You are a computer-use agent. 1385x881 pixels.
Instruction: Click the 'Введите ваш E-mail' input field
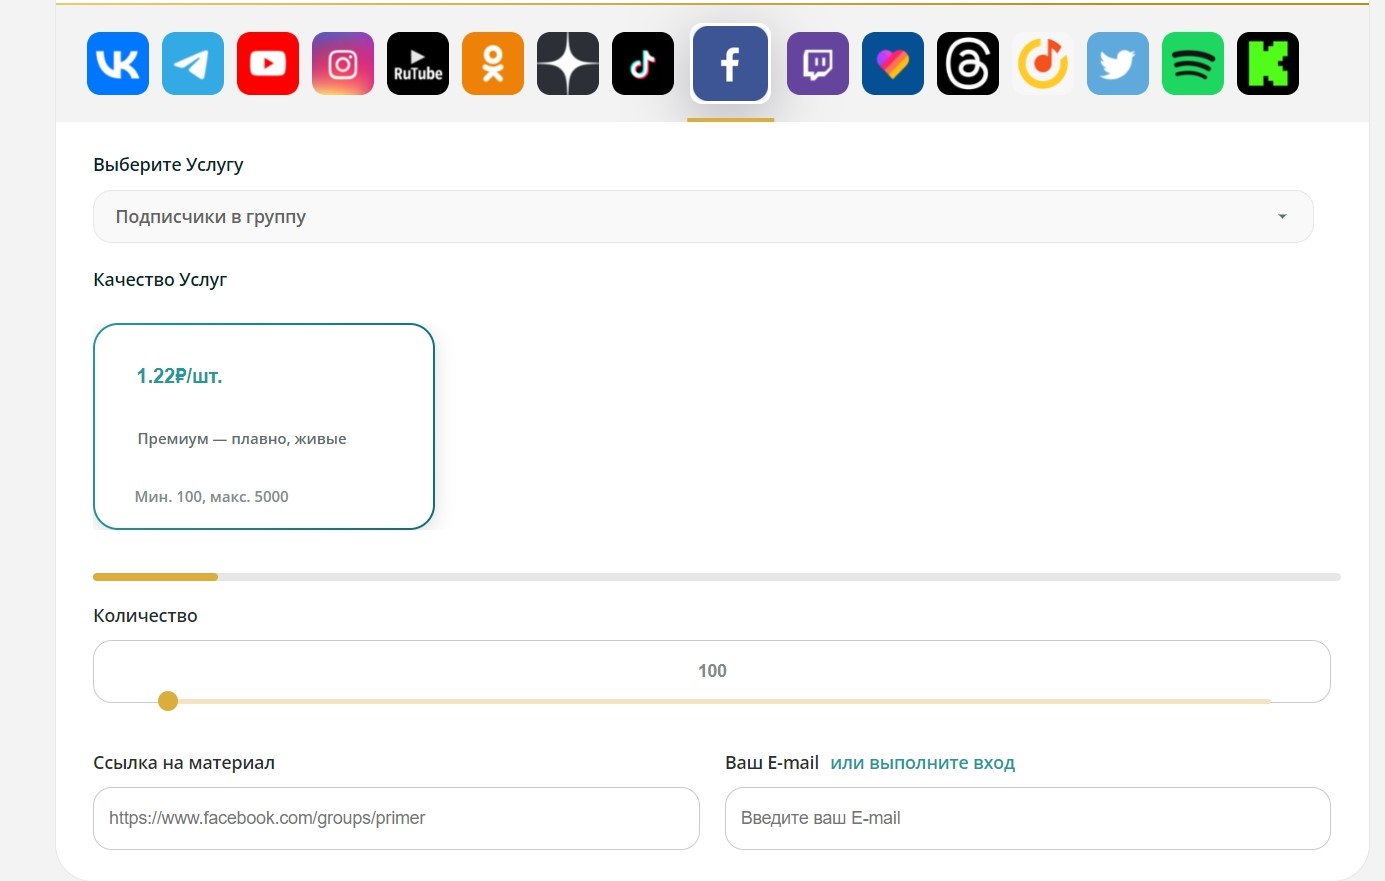(x=1028, y=818)
